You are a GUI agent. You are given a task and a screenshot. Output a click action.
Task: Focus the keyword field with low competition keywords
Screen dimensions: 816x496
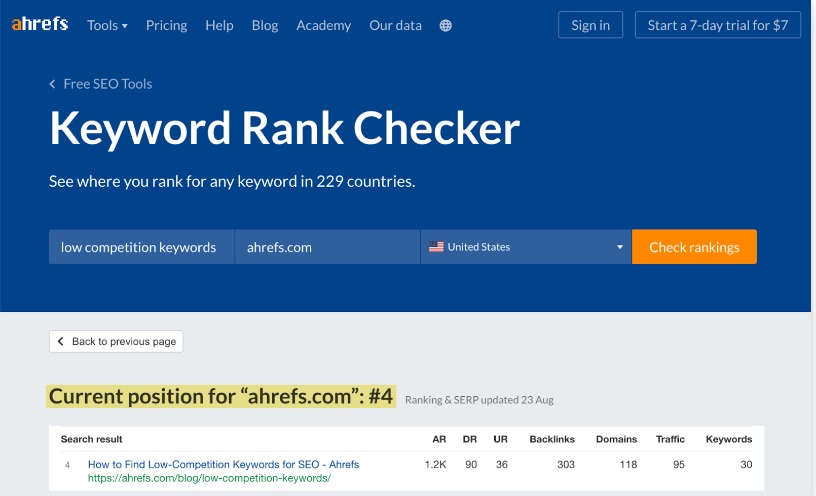(142, 247)
